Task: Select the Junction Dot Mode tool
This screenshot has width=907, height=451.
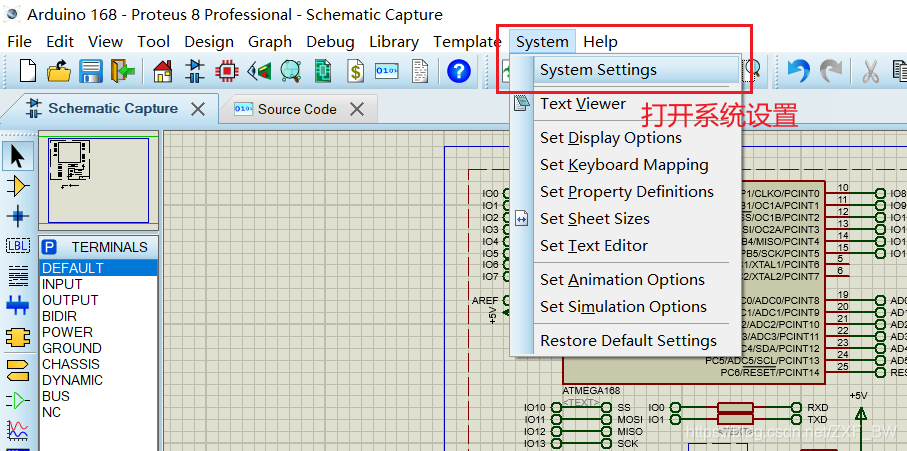Action: tap(18, 216)
